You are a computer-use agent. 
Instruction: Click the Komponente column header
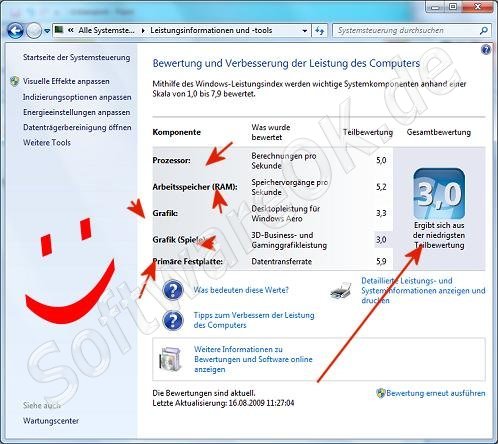(x=176, y=132)
